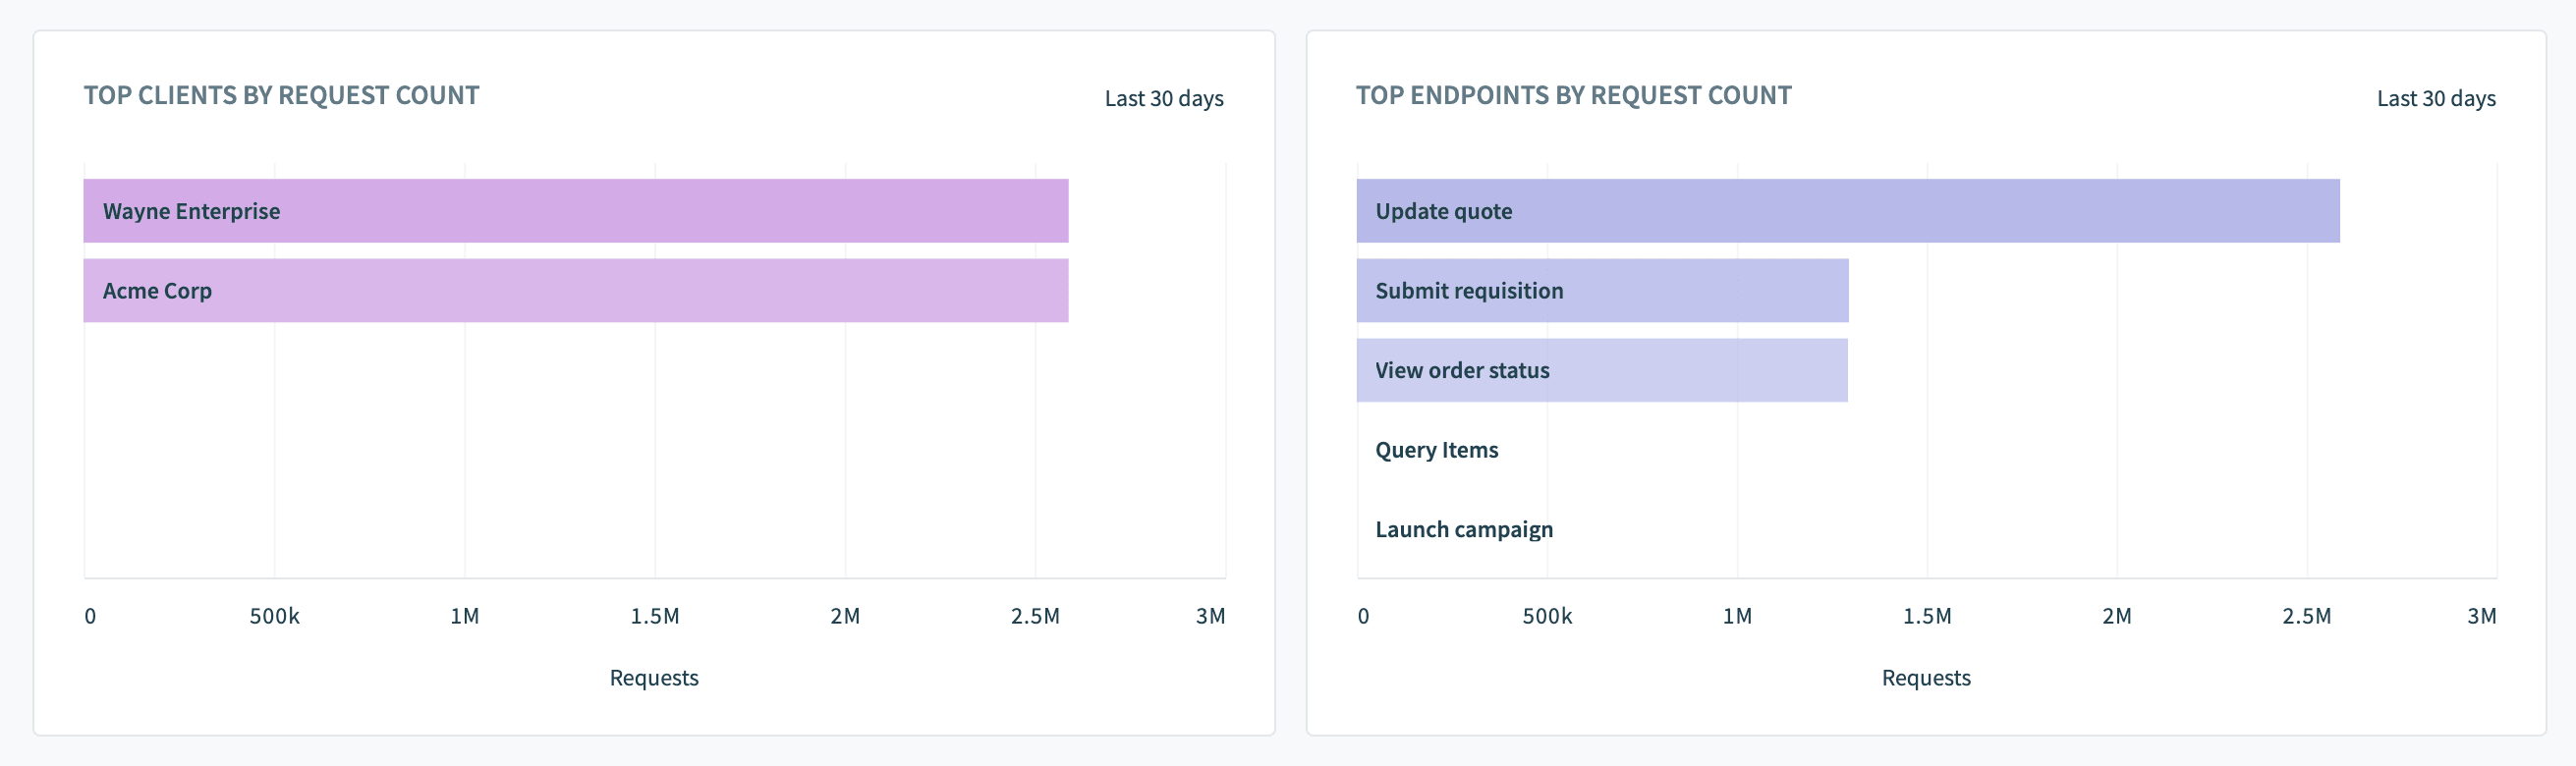Select the Submit requisition bar
This screenshot has height=766, width=2576.
click(1602, 291)
